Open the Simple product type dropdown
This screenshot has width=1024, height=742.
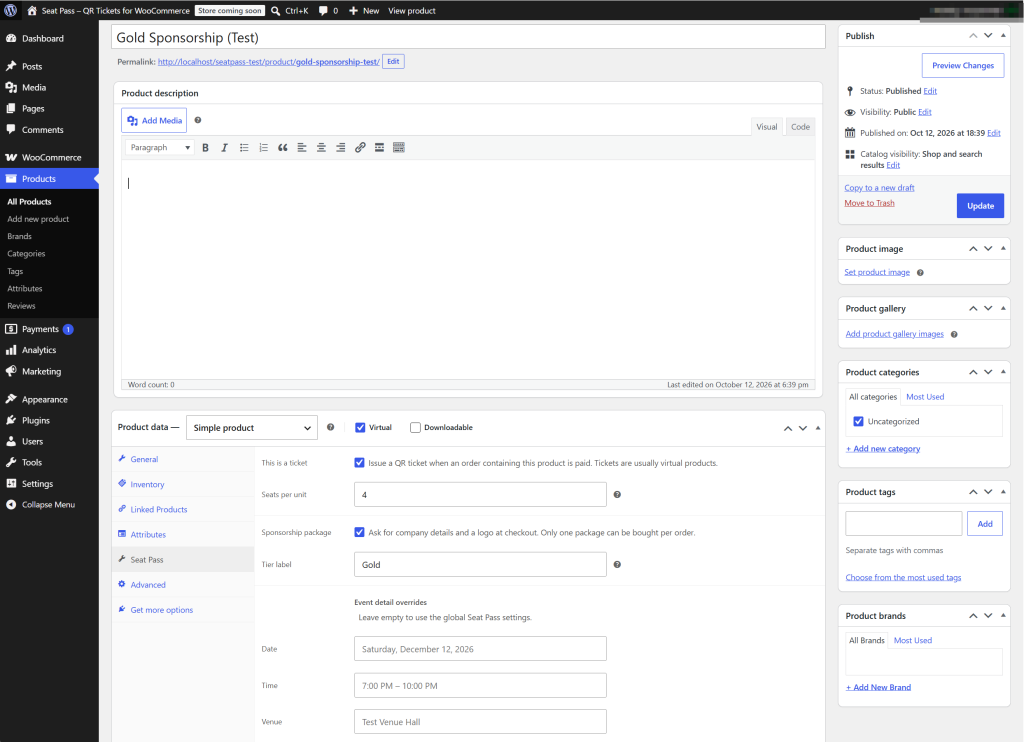251,428
